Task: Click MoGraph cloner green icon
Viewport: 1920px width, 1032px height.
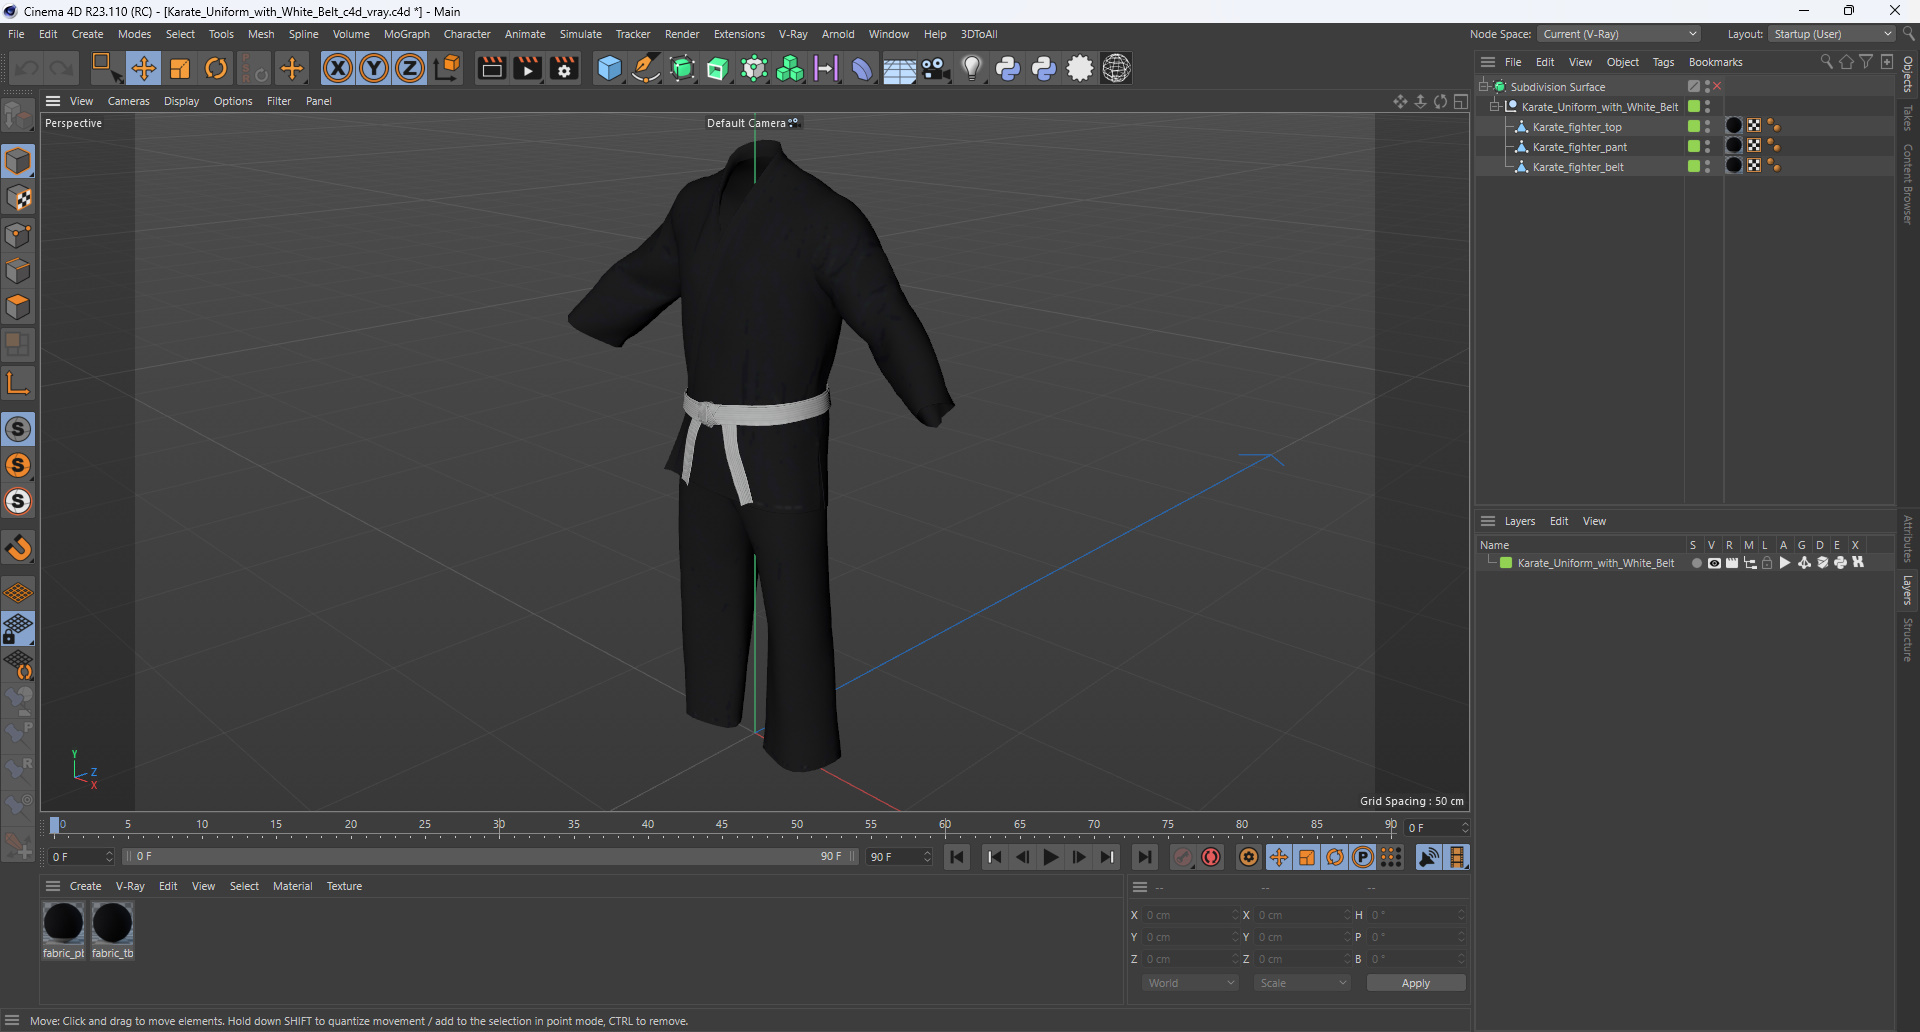Action: [x=790, y=68]
